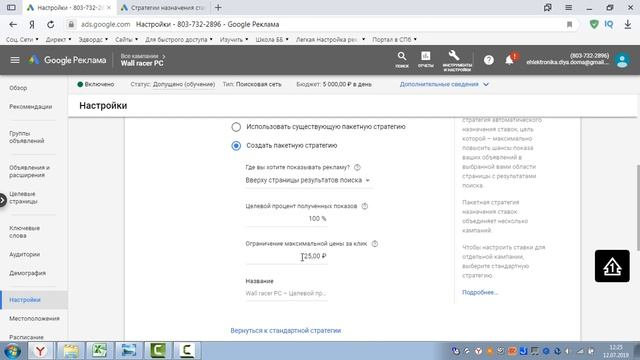Click the Подробнее link

(x=480, y=292)
